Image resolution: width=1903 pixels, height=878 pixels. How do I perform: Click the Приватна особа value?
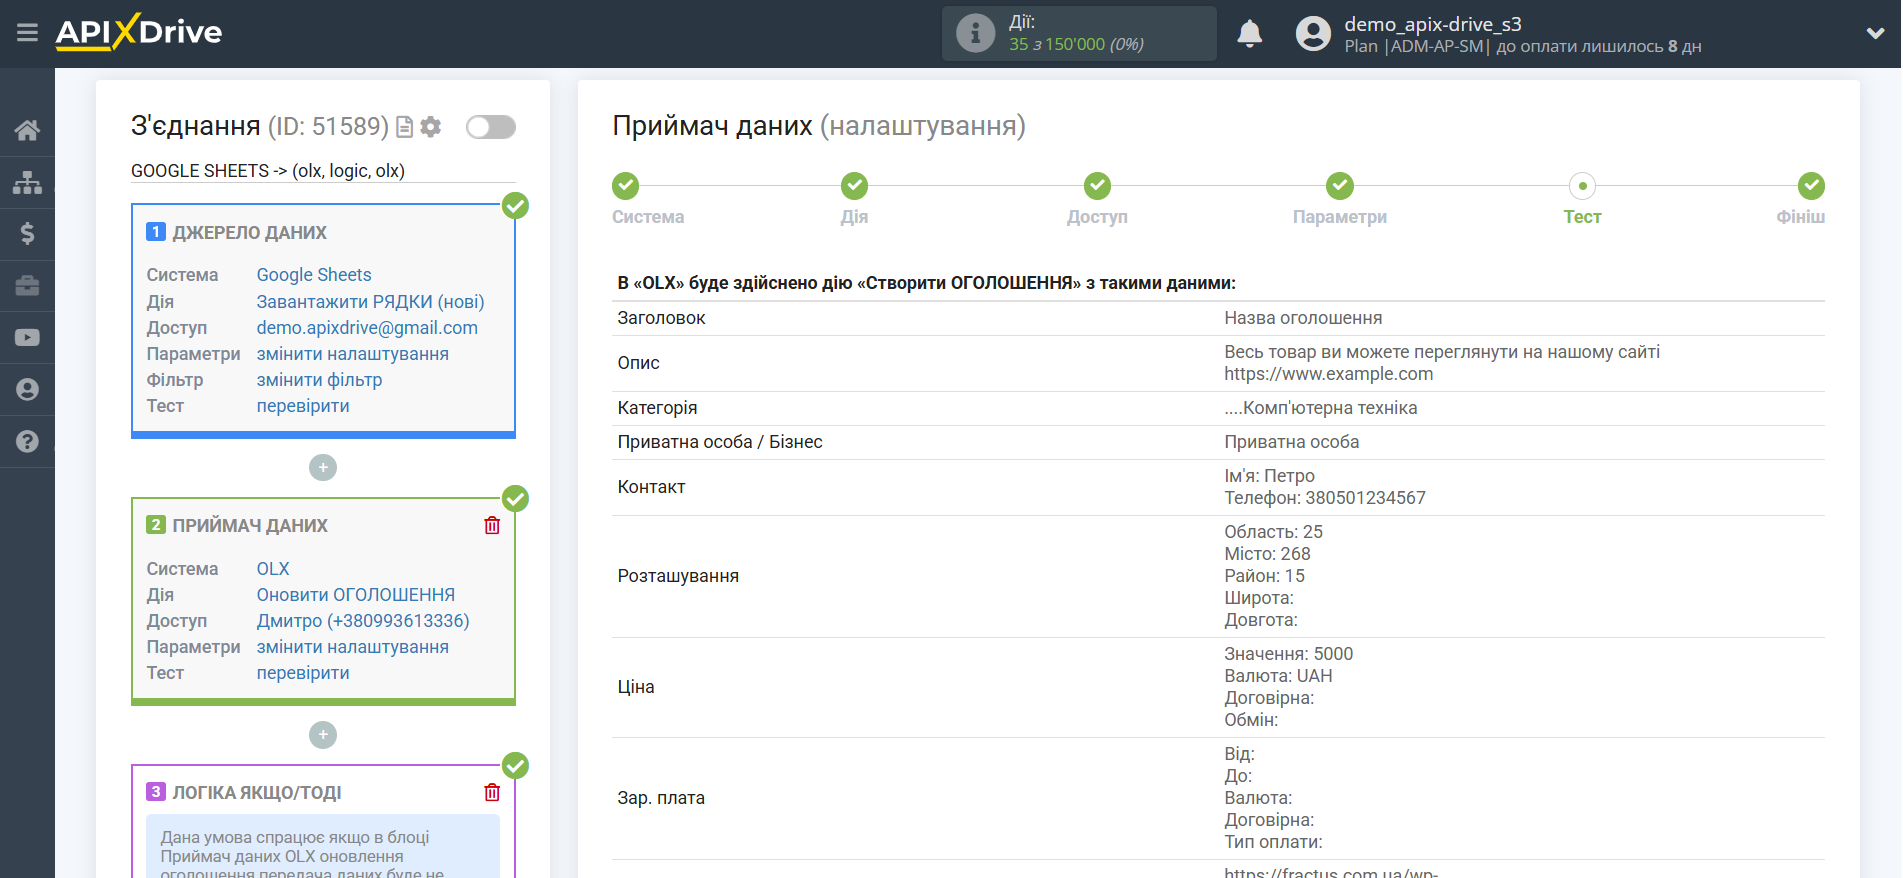click(x=1291, y=442)
